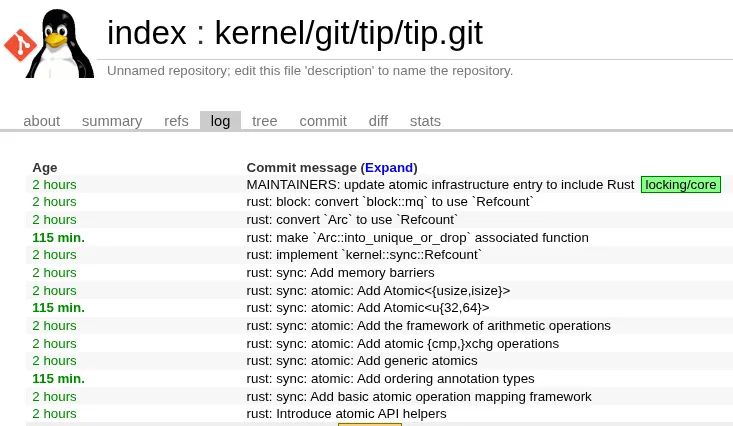Open the 'Add memory barriers' commit
733x426 pixels.
pos(340,273)
